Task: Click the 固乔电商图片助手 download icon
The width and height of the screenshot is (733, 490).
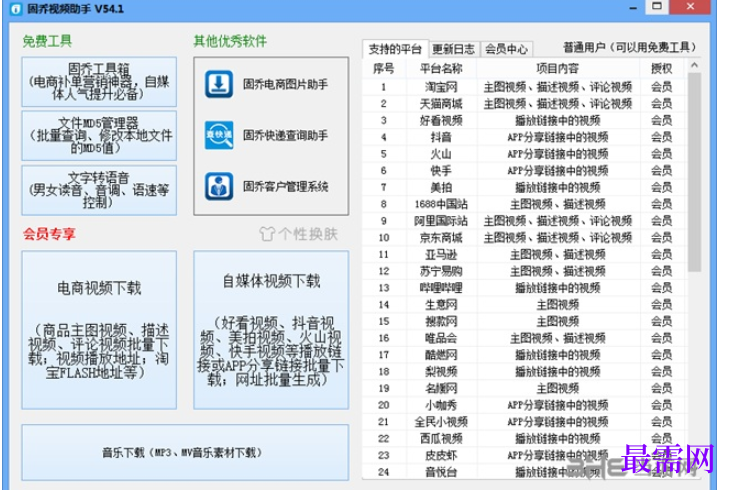Action: (219, 84)
